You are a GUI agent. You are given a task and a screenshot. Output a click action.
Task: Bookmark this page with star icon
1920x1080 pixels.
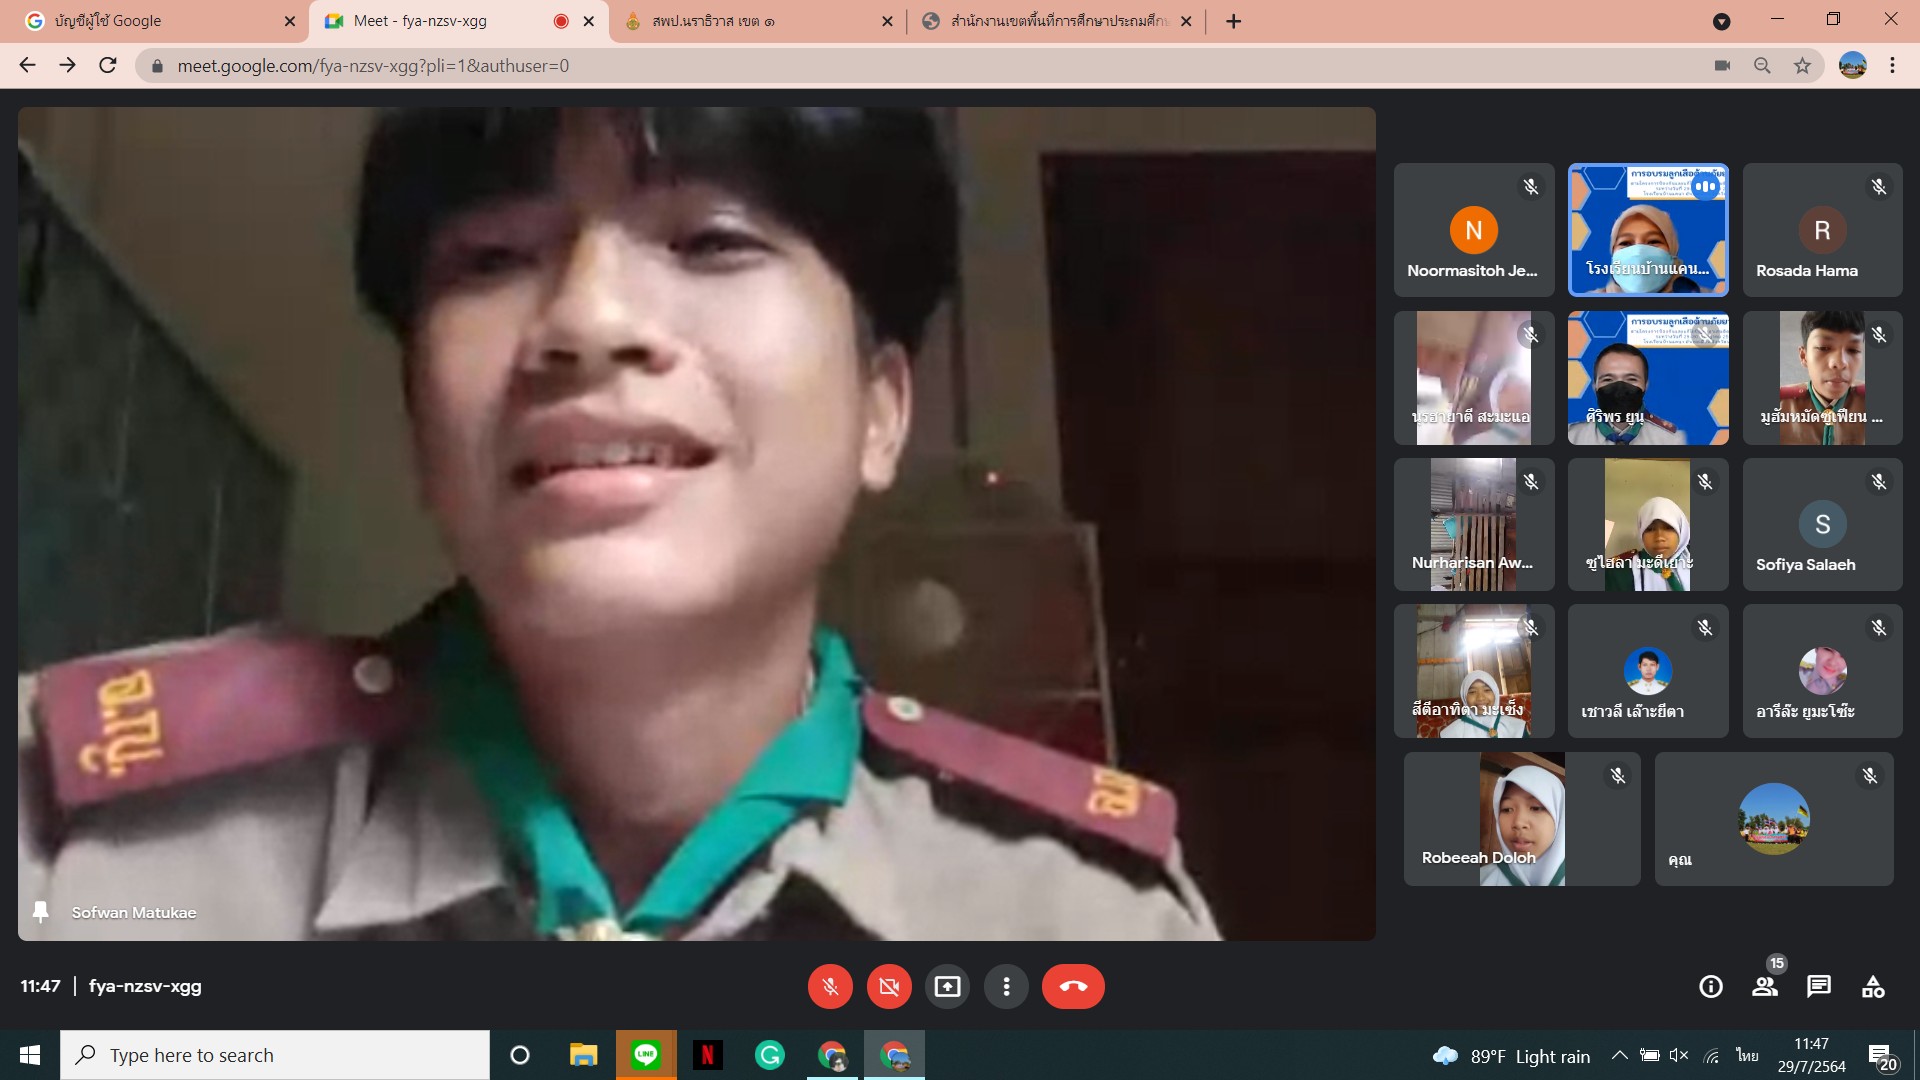coord(1802,66)
